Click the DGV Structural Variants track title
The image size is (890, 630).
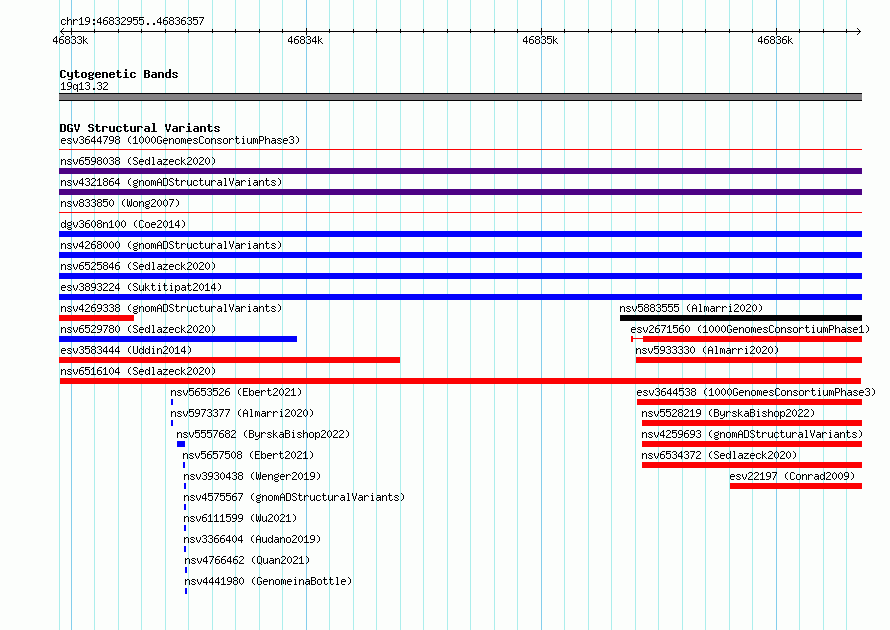(x=140, y=128)
